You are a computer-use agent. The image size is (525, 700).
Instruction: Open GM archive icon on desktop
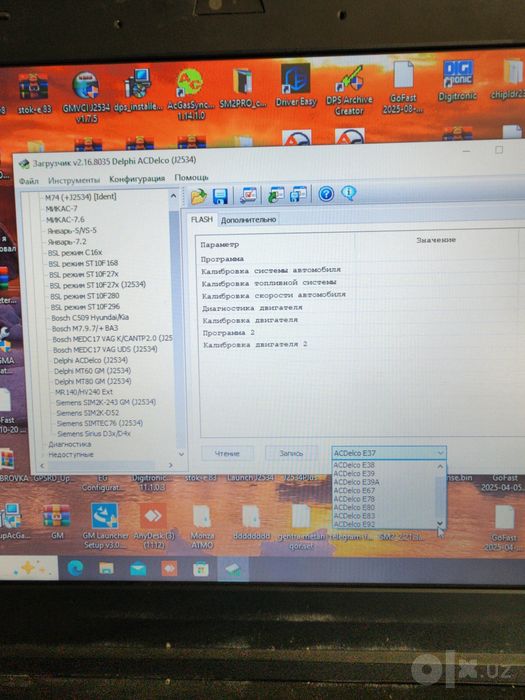pos(57,521)
